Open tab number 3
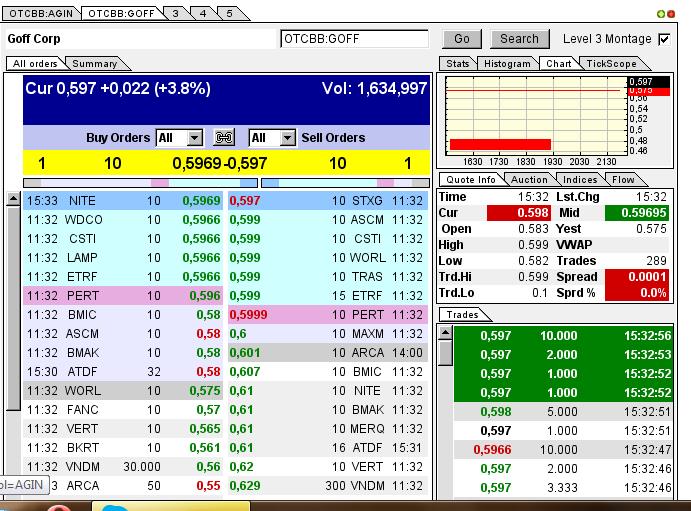This screenshot has width=691, height=511. [175, 14]
